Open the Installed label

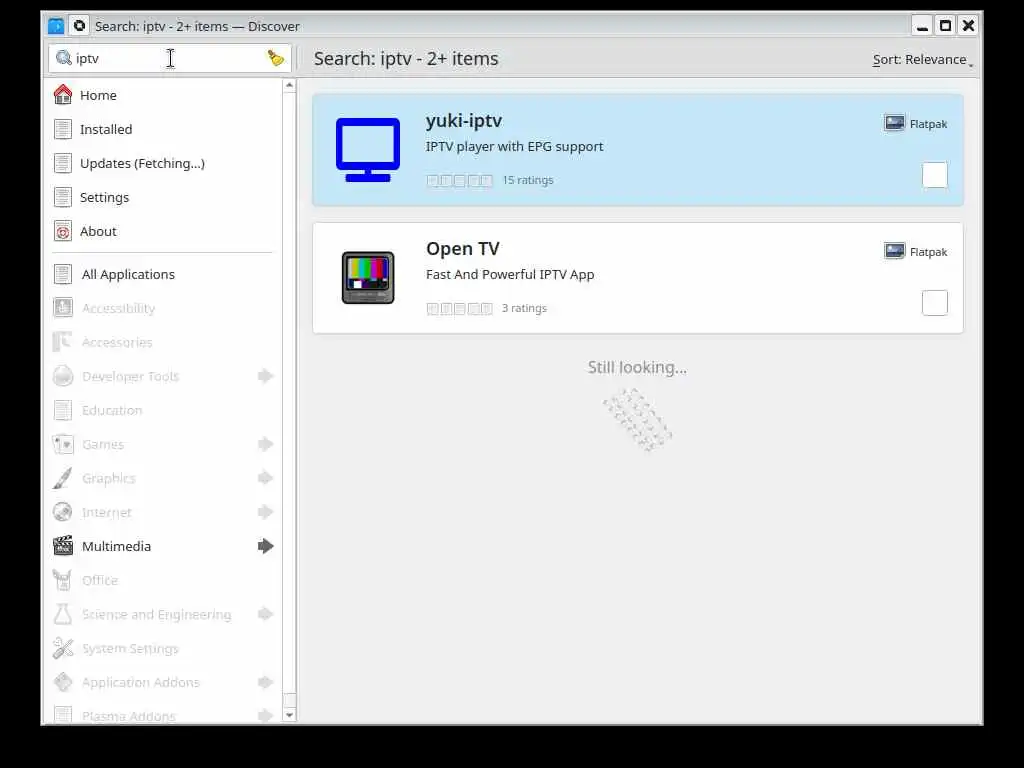coord(106,129)
